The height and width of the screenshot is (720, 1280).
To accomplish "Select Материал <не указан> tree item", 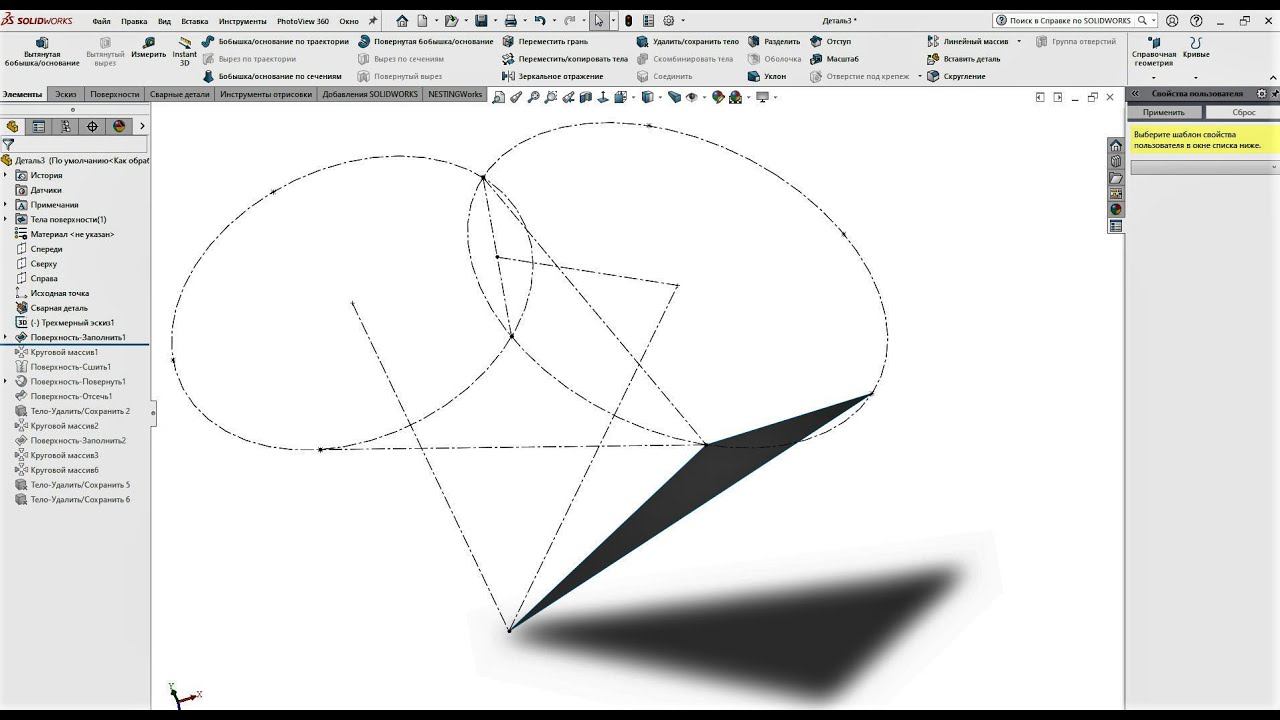I will pyautogui.click(x=65, y=234).
